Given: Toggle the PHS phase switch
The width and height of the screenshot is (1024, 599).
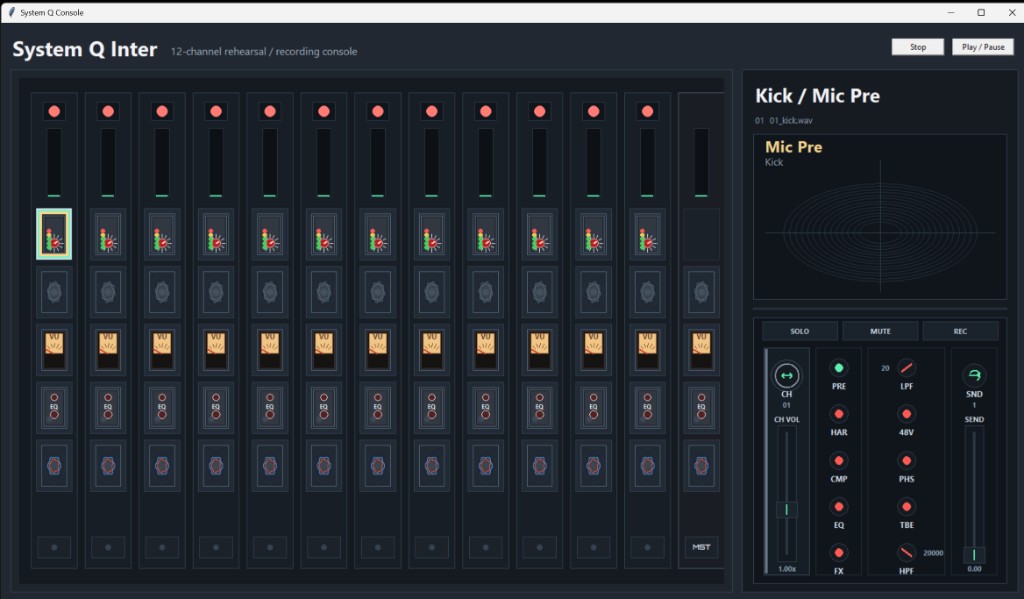Looking at the screenshot, I should click(x=906, y=461).
